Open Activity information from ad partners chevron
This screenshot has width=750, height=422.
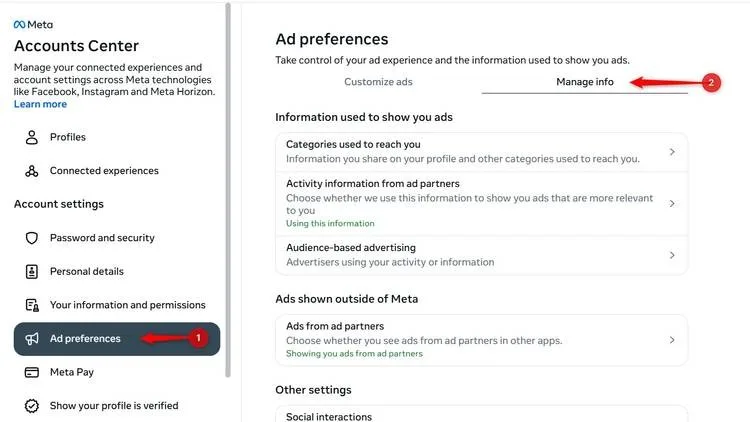[672, 203]
